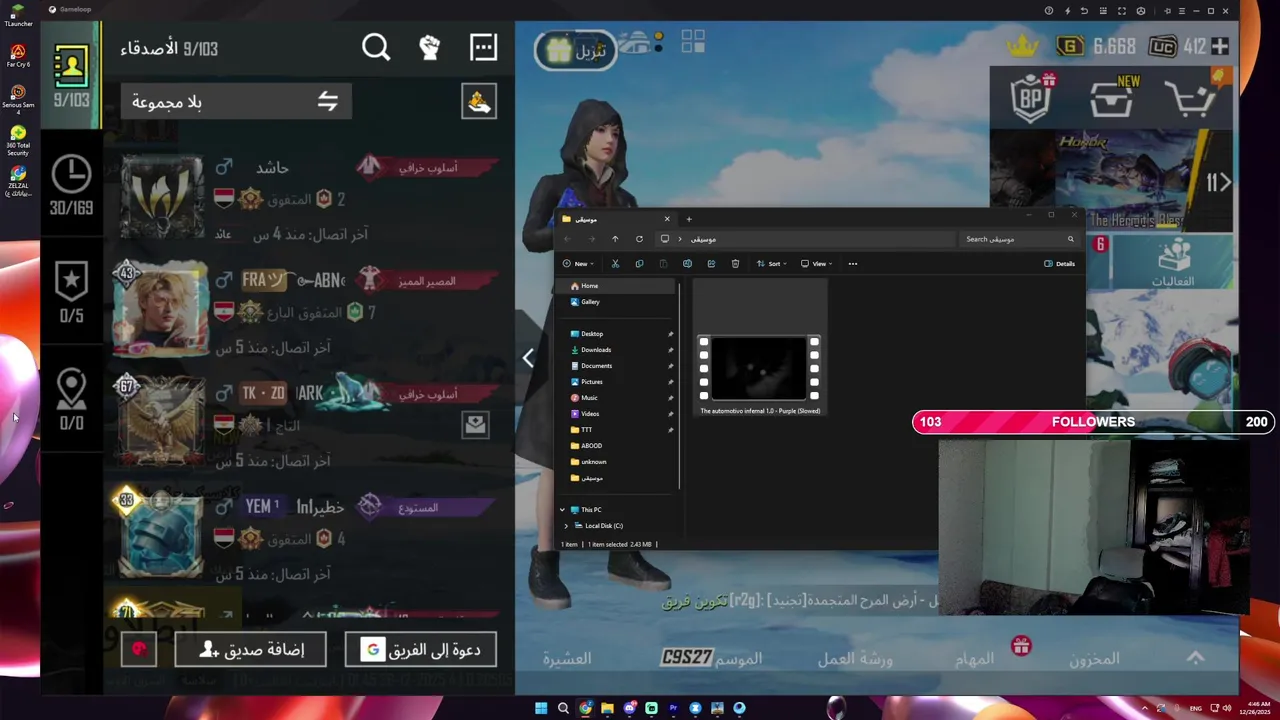Image resolution: width=1280 pixels, height=720 pixels.
Task: Open the shopping cart shop icon
Action: (x=1190, y=98)
